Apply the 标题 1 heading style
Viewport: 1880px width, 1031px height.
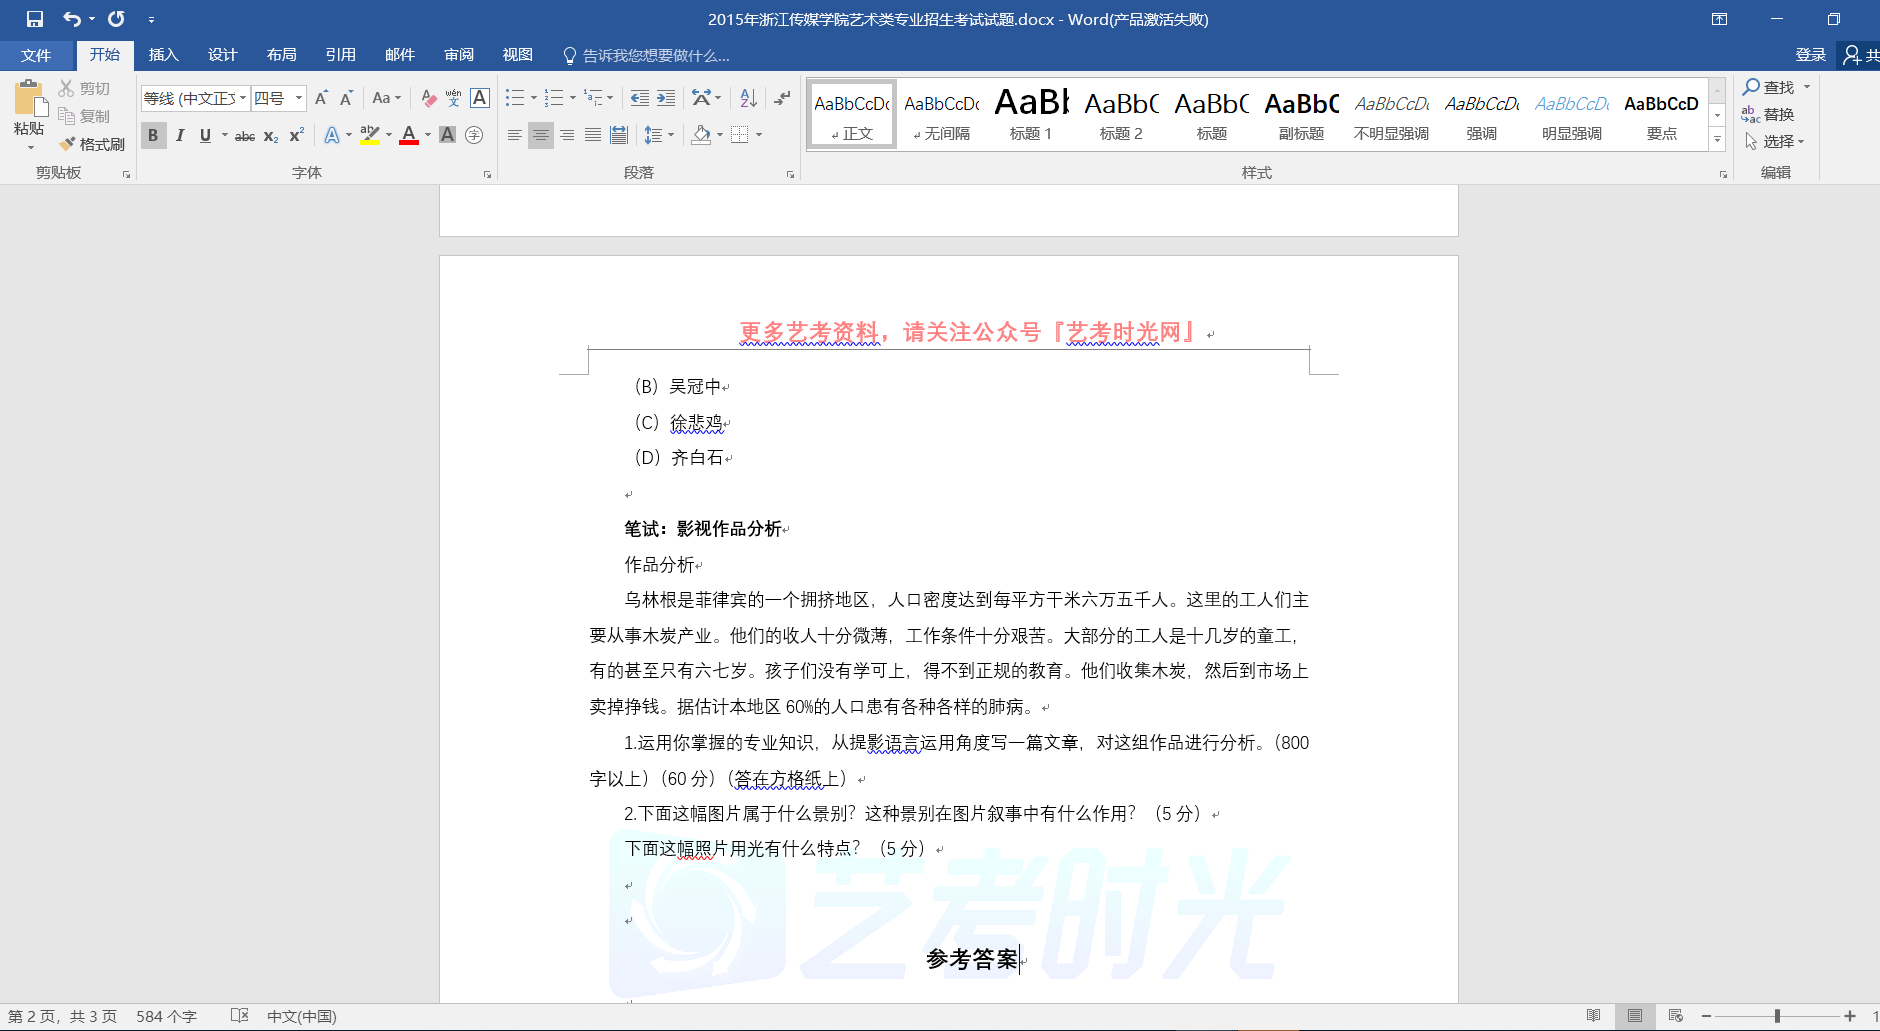(1031, 114)
